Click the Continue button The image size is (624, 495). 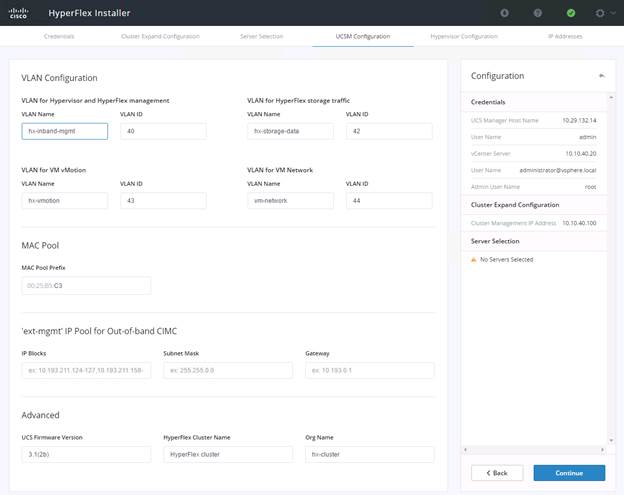click(569, 473)
